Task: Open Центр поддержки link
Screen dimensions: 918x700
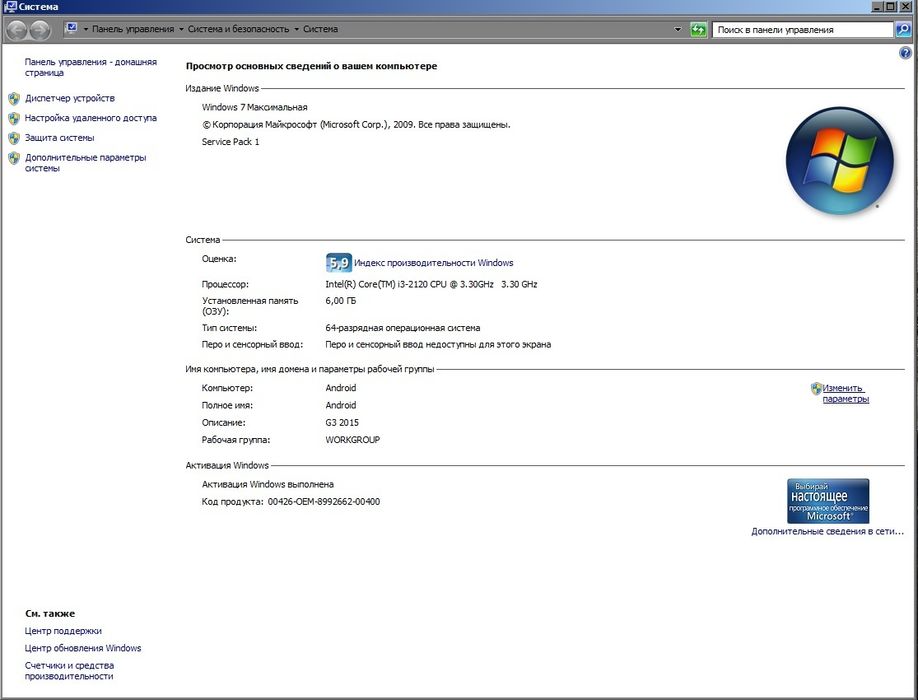Action: [63, 631]
